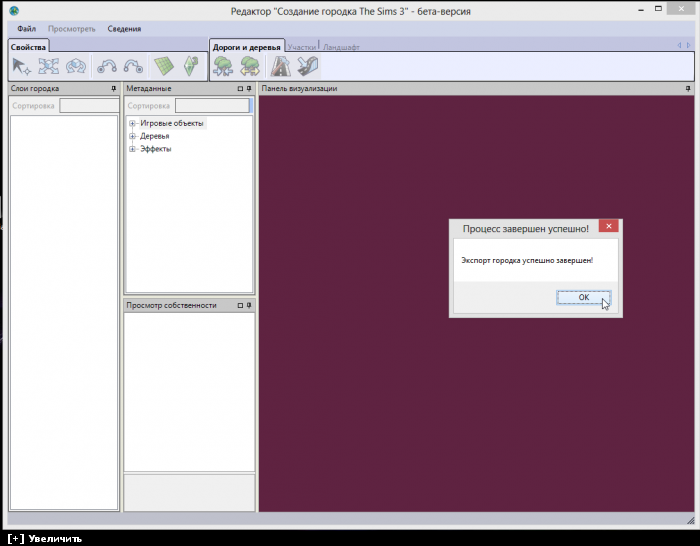Toggle the green terrain grid icon
Screen dimensions: 700x546
pyautogui.click(x=163, y=66)
